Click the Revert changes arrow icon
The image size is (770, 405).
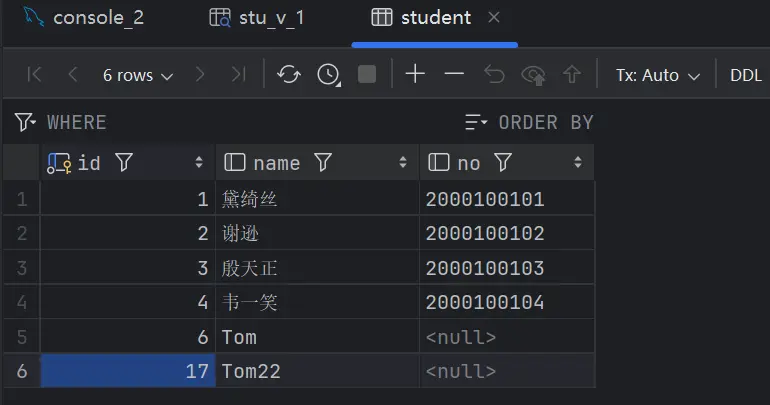coord(494,75)
